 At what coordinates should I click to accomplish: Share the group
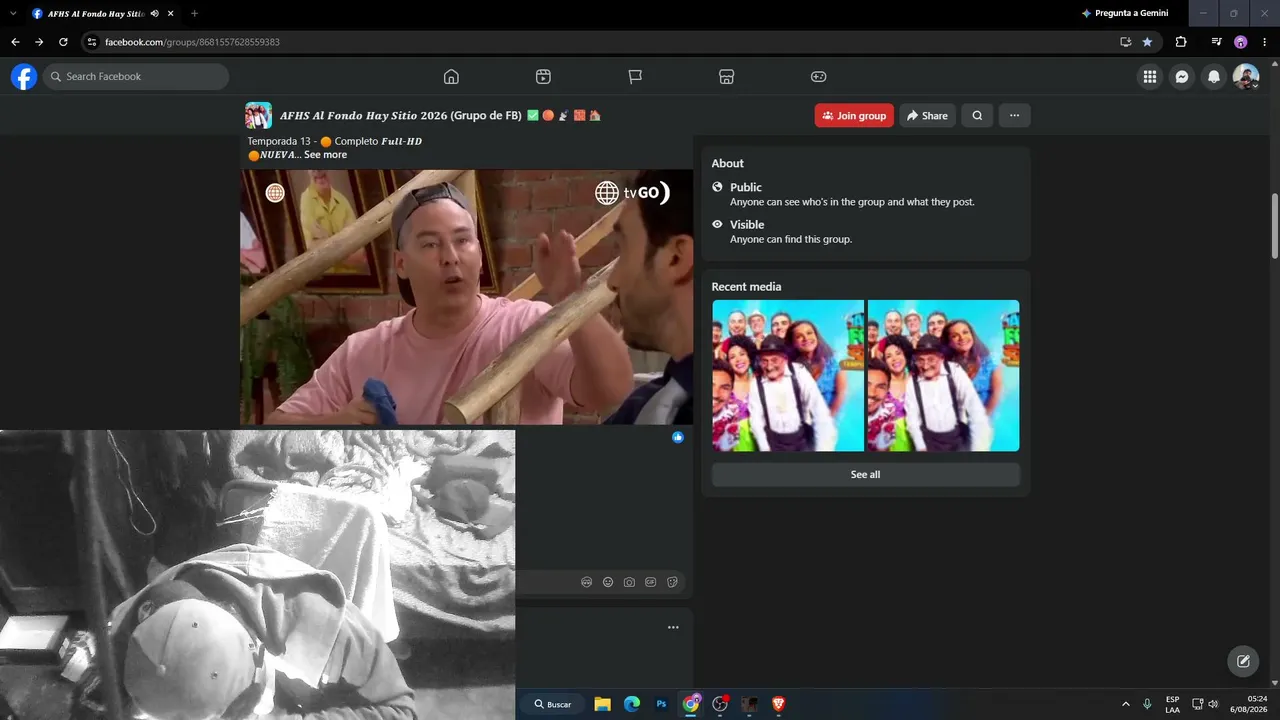927,116
